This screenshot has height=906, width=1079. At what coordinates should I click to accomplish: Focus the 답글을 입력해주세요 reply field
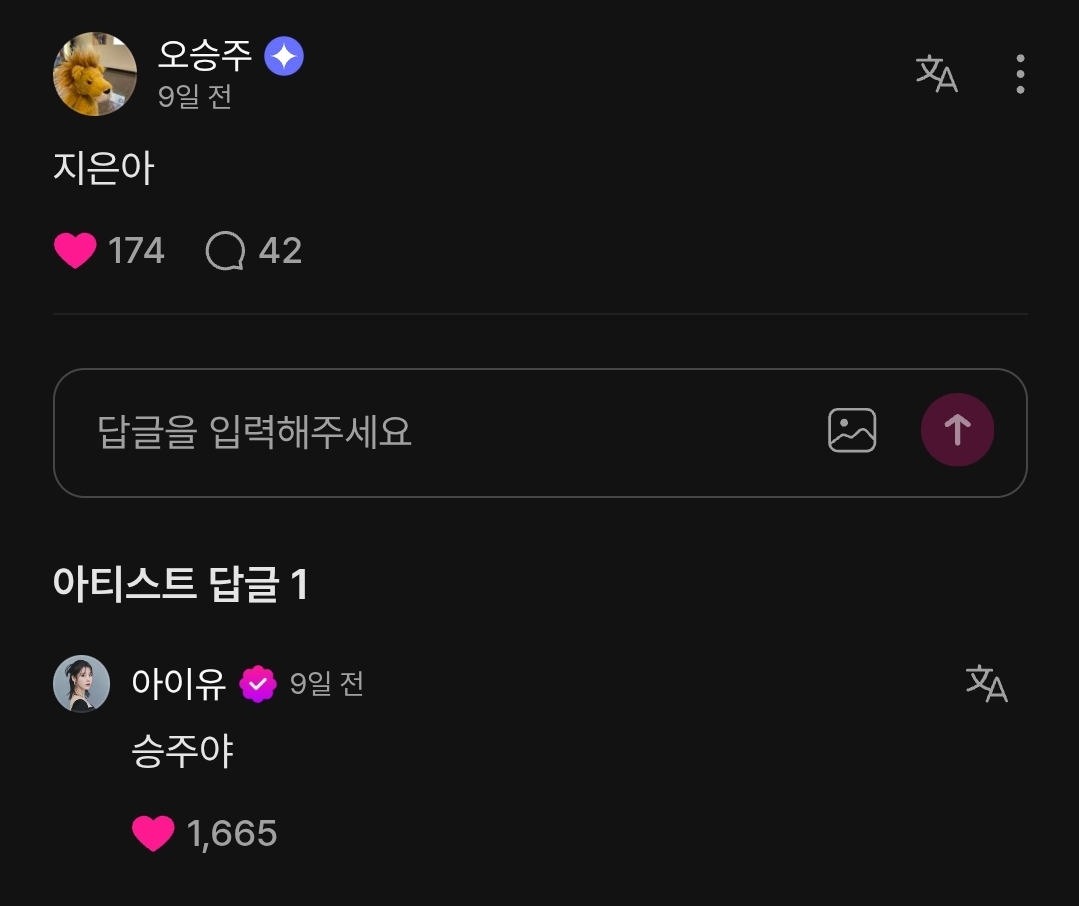440,432
